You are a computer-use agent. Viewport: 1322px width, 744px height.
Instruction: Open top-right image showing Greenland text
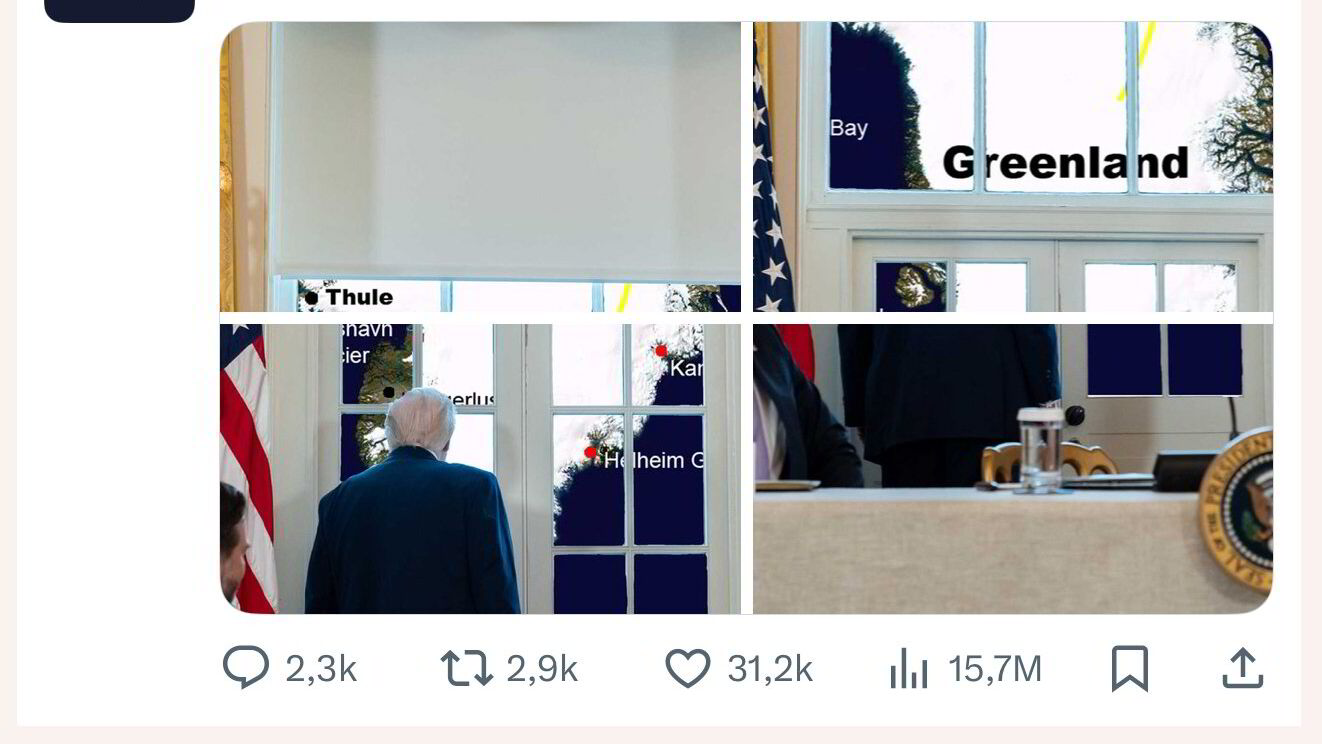coord(1013,167)
